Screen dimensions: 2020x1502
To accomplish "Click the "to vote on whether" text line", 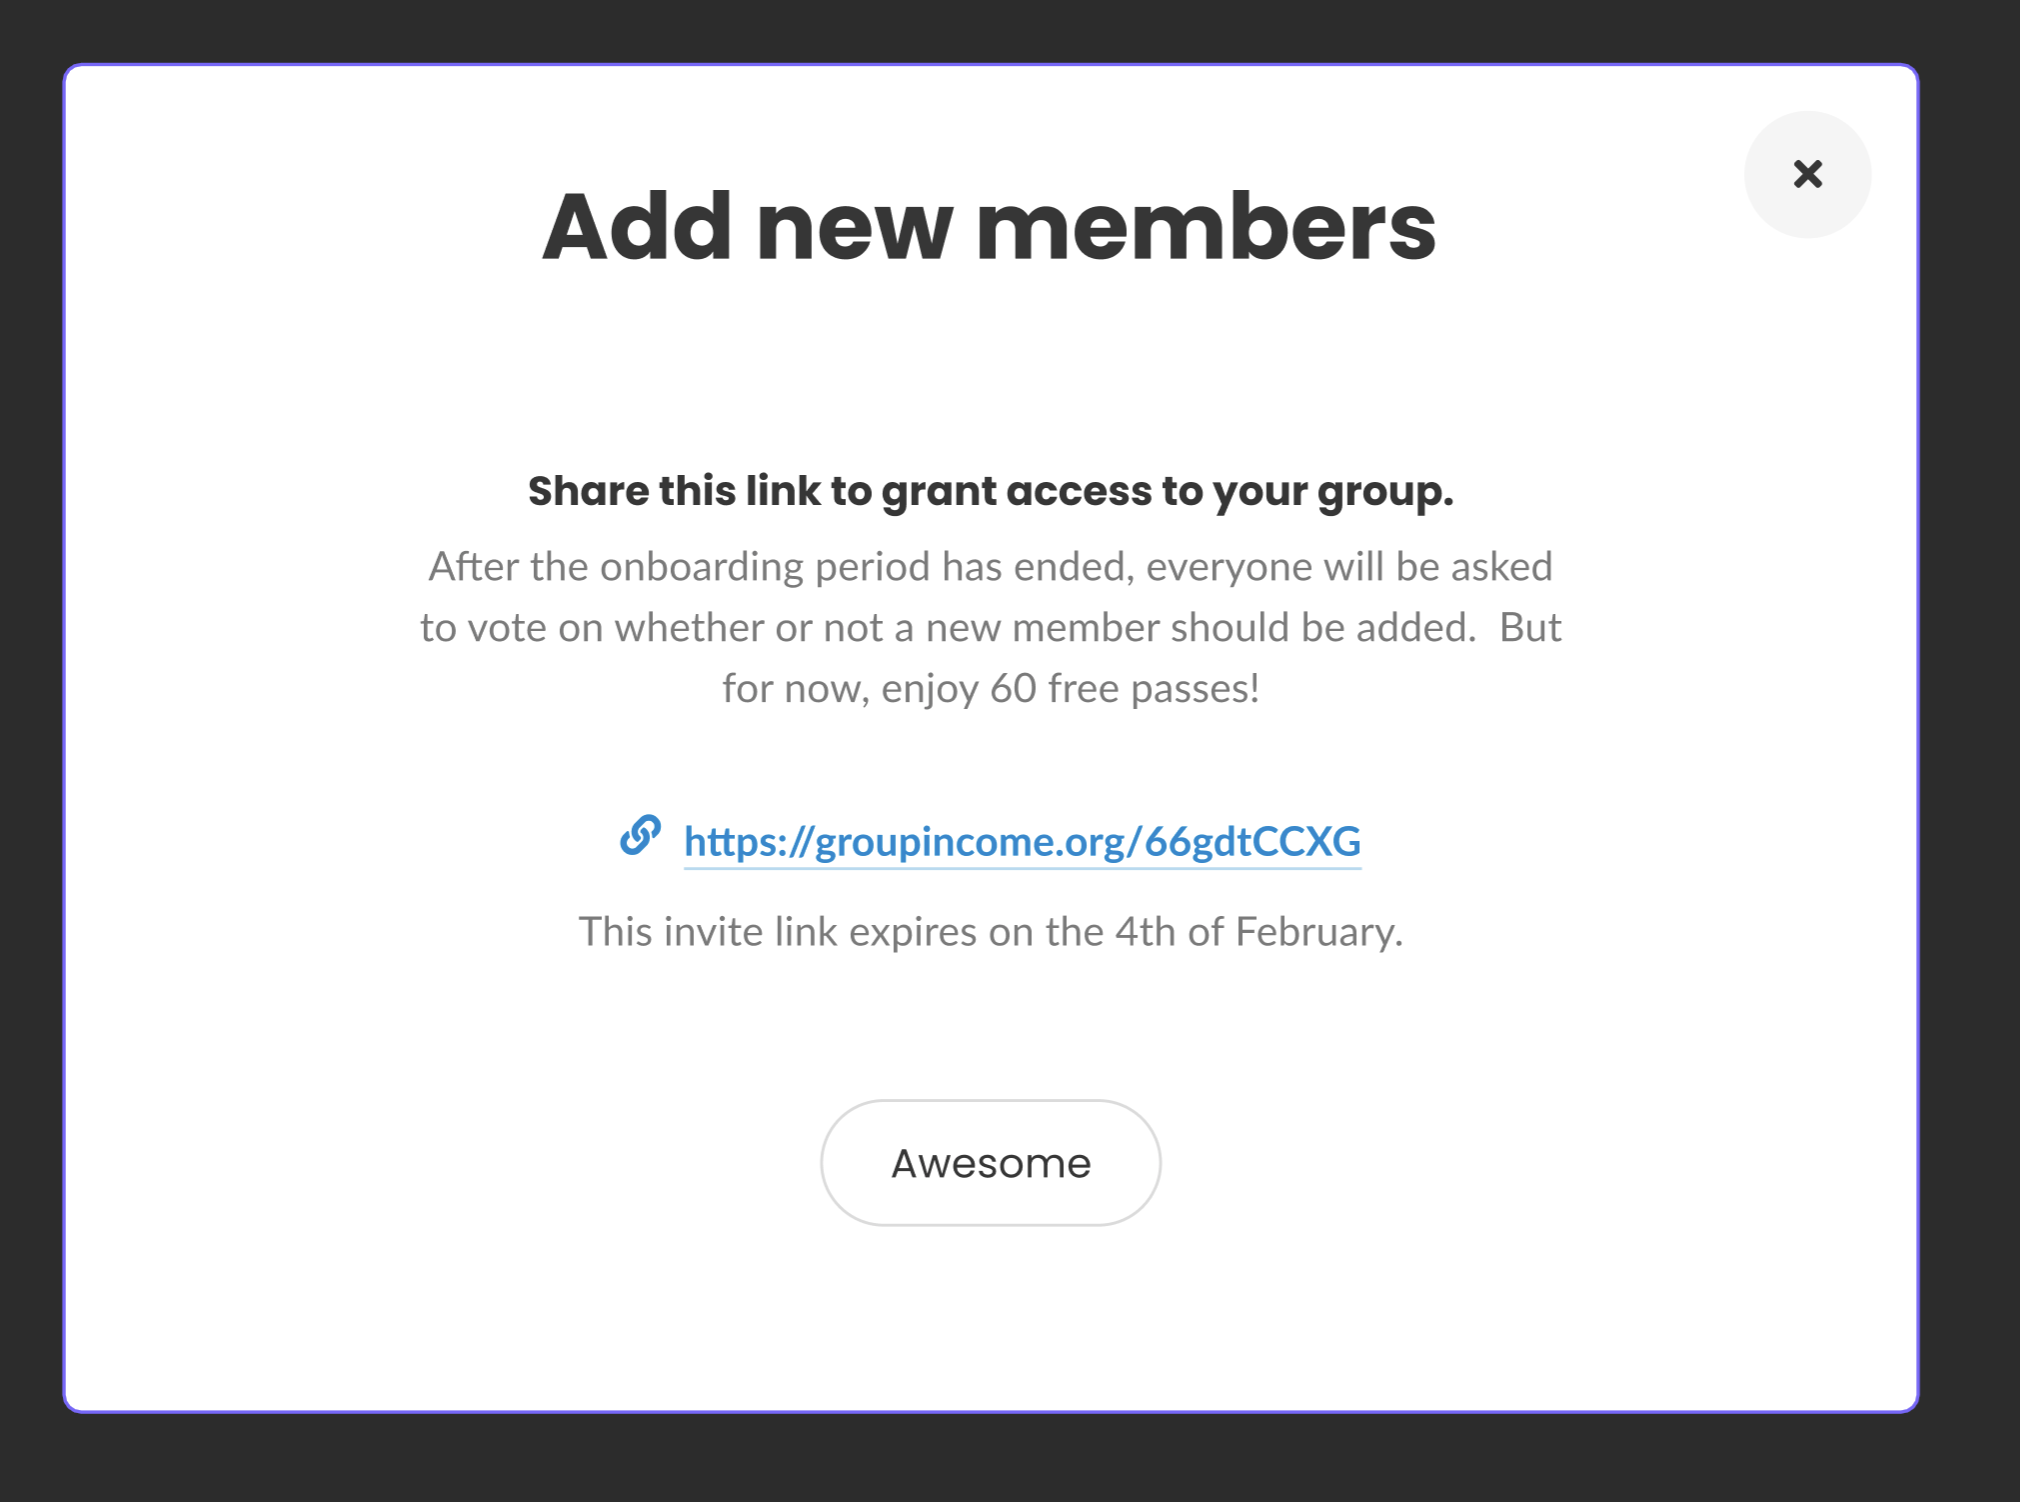I will pos(990,628).
